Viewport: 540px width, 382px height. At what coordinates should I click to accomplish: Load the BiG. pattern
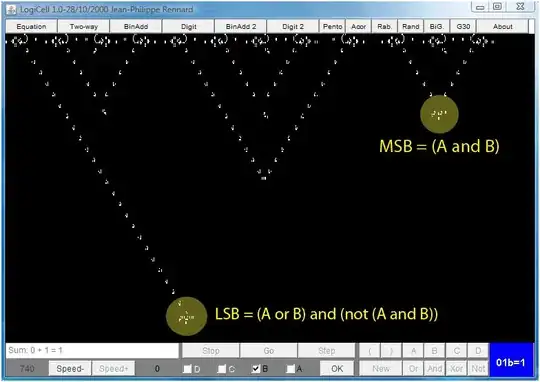coord(437,27)
